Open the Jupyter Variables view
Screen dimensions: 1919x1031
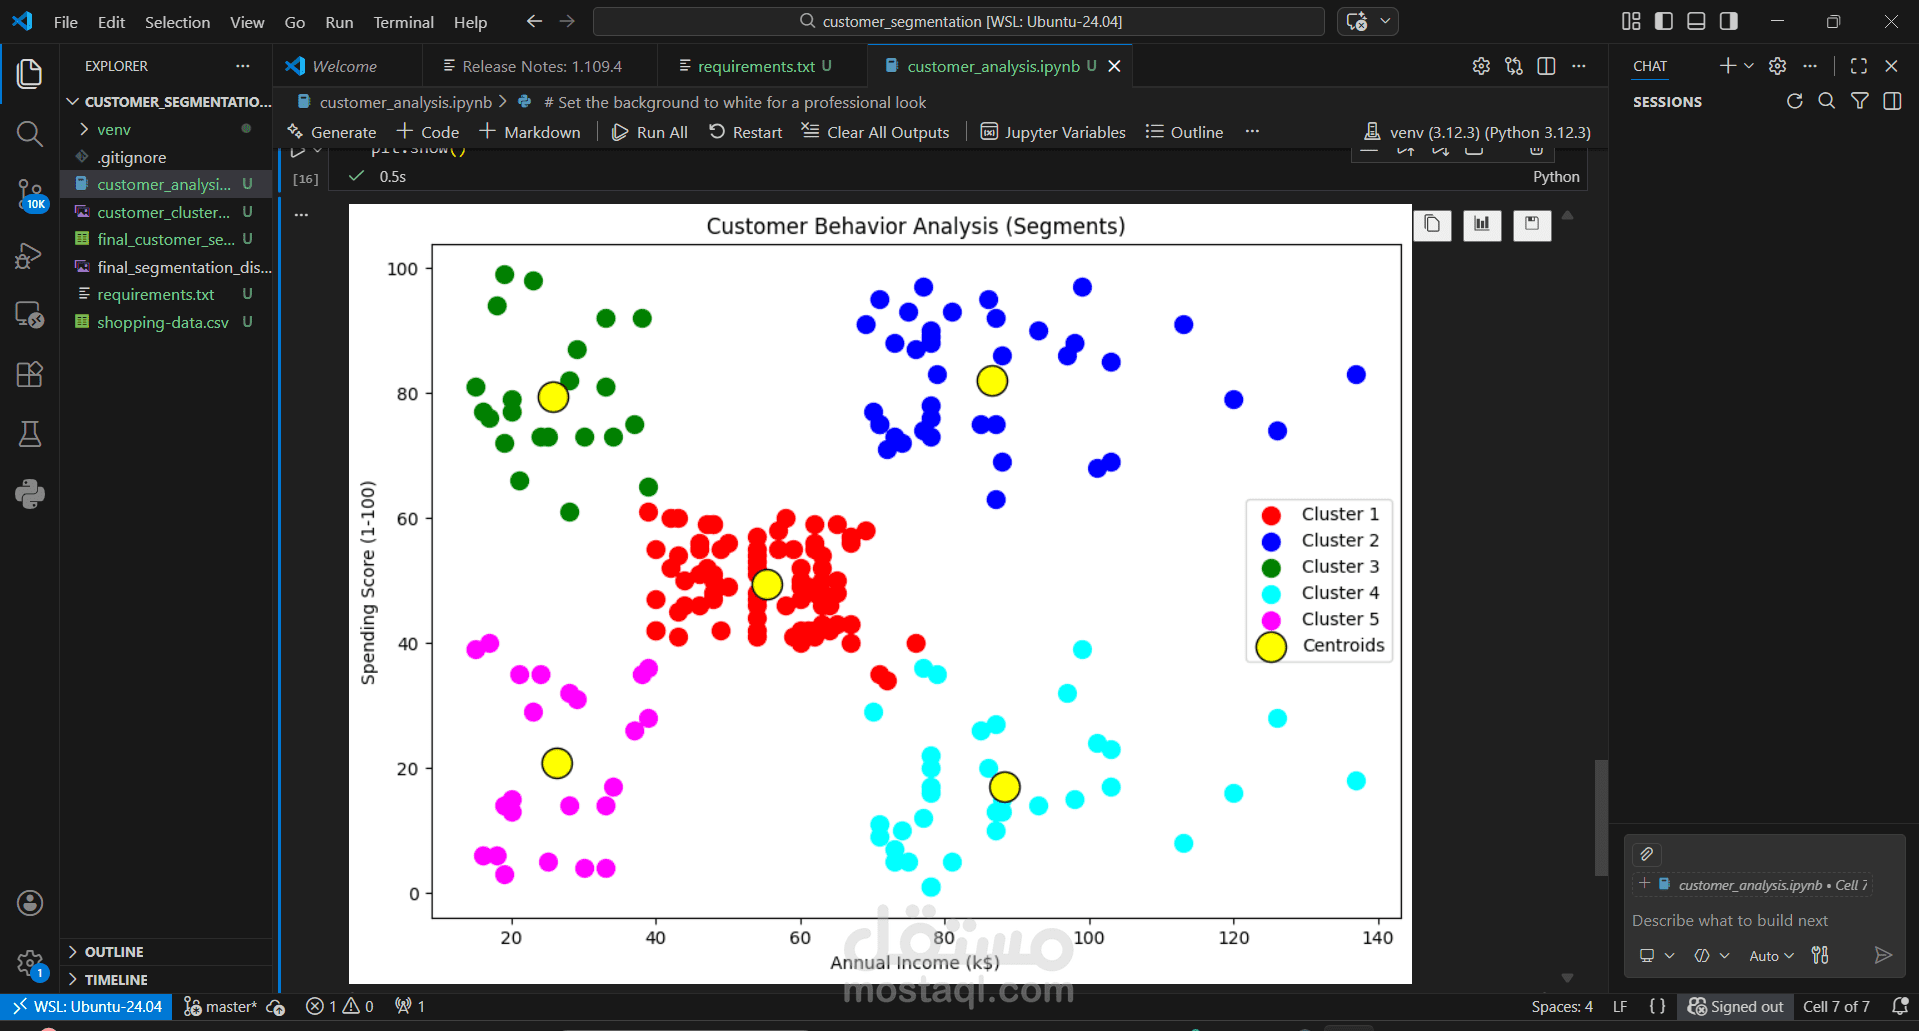click(1052, 131)
